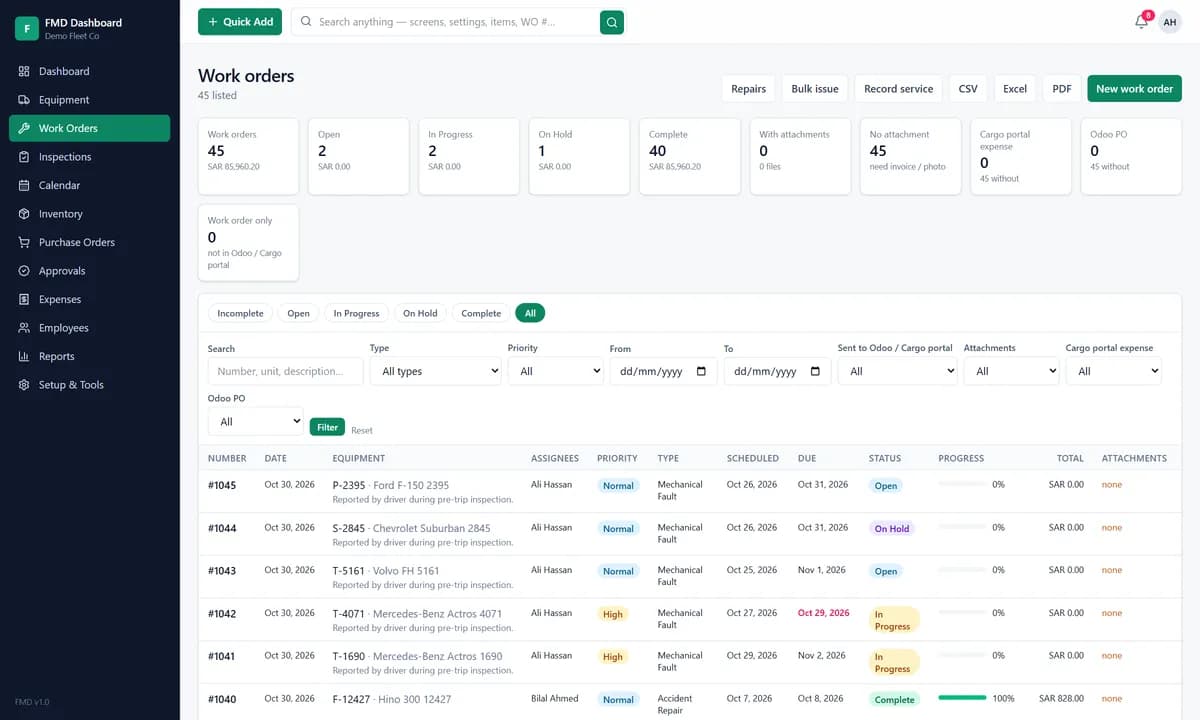The height and width of the screenshot is (720, 1200).
Task: Click the Work Orders wrench icon
Action: 24,128
